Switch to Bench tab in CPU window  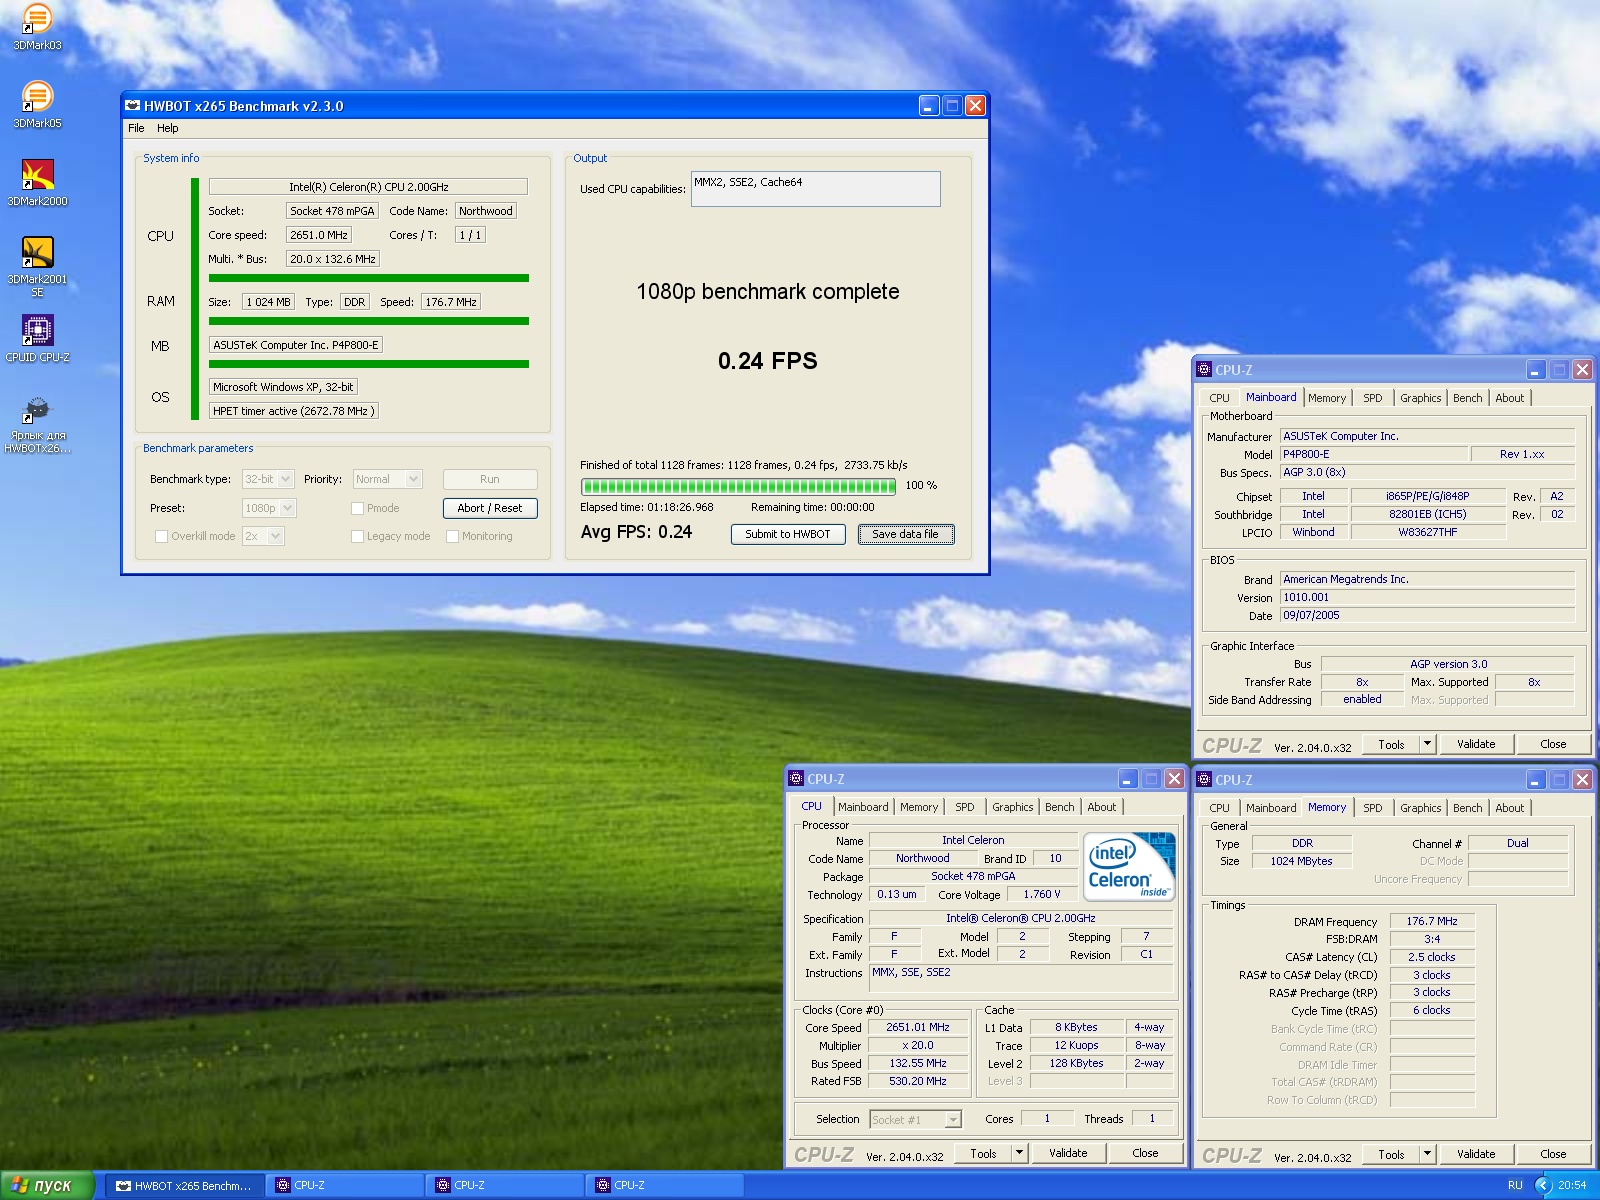1059,807
